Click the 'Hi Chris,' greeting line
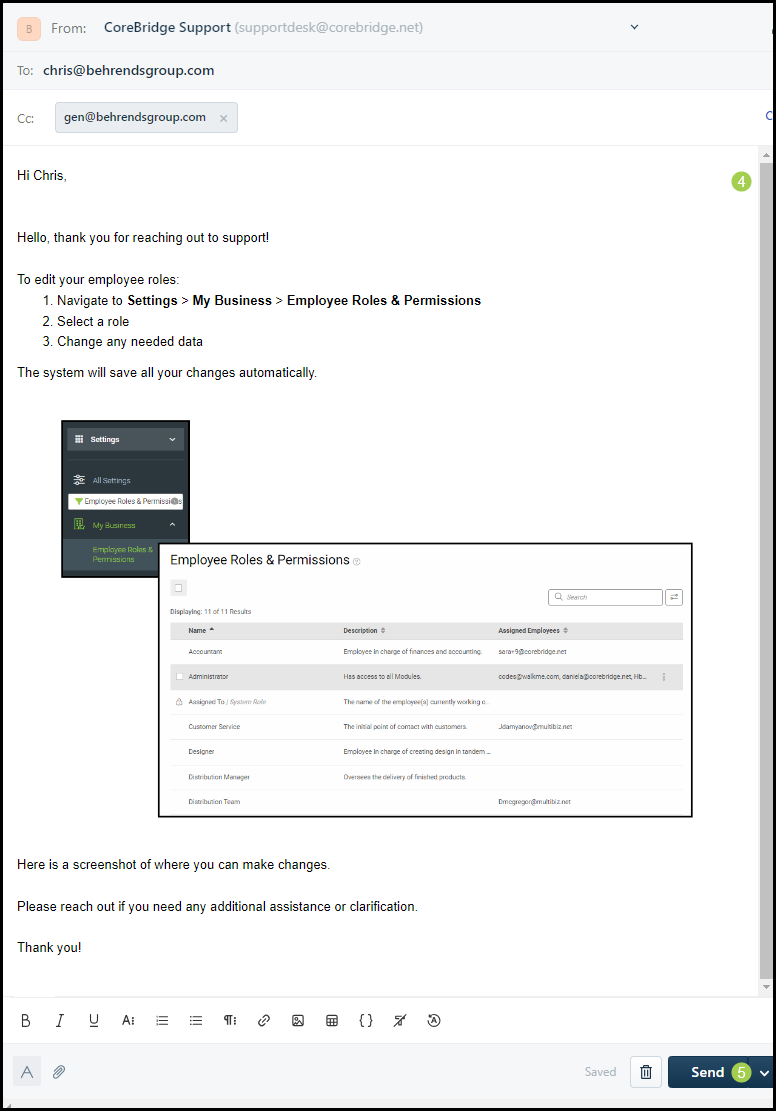This screenshot has width=776, height=1111. pyautogui.click(x=42, y=175)
